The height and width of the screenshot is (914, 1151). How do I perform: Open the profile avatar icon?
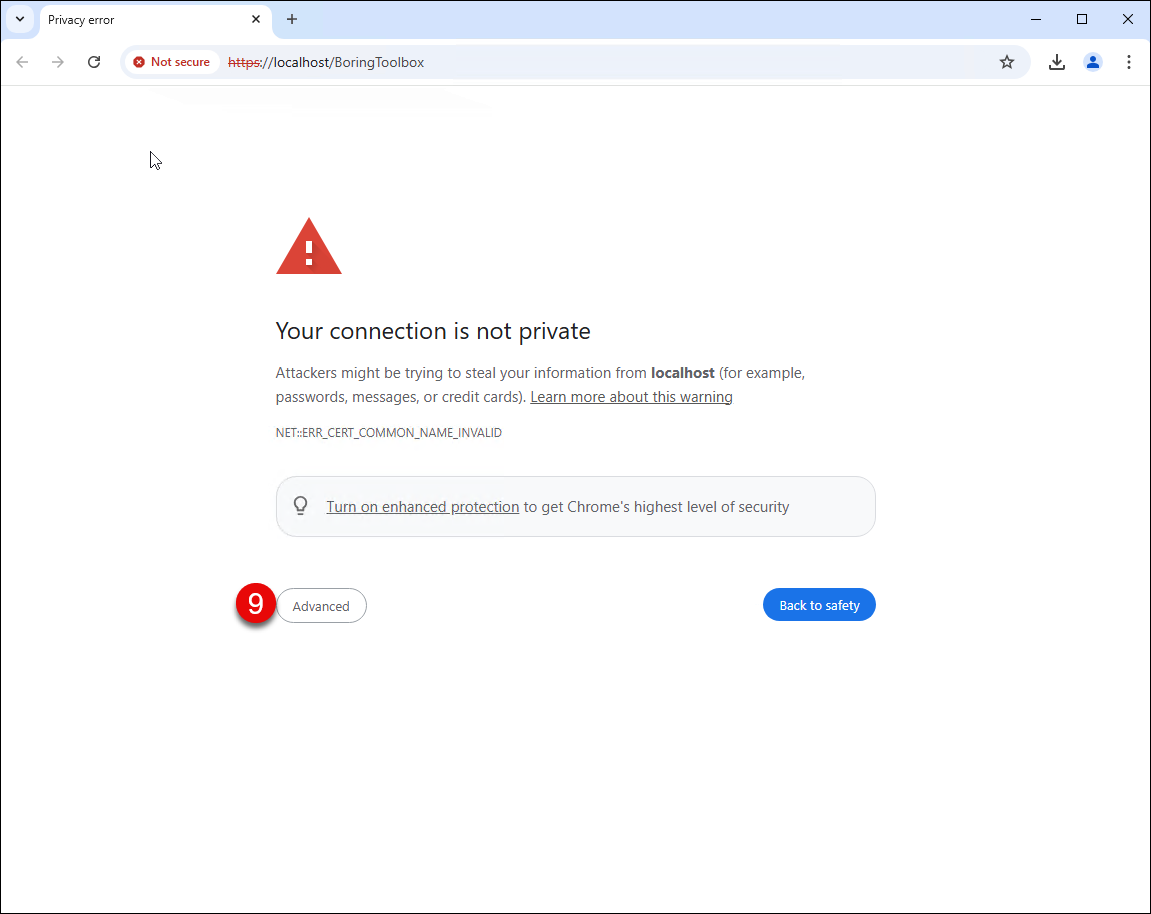pos(1092,62)
